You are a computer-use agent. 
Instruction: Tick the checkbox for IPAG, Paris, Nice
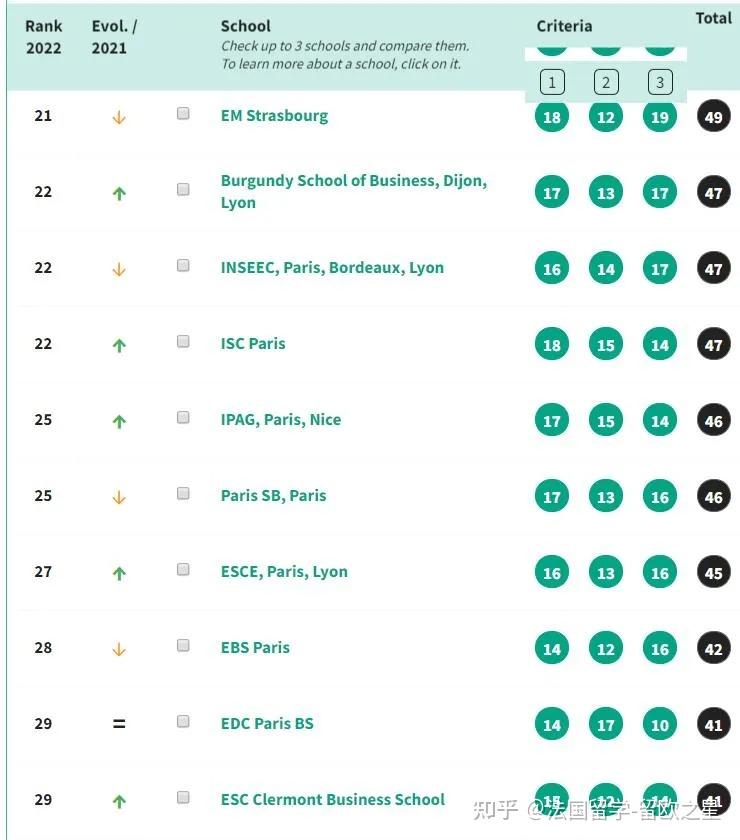(183, 418)
